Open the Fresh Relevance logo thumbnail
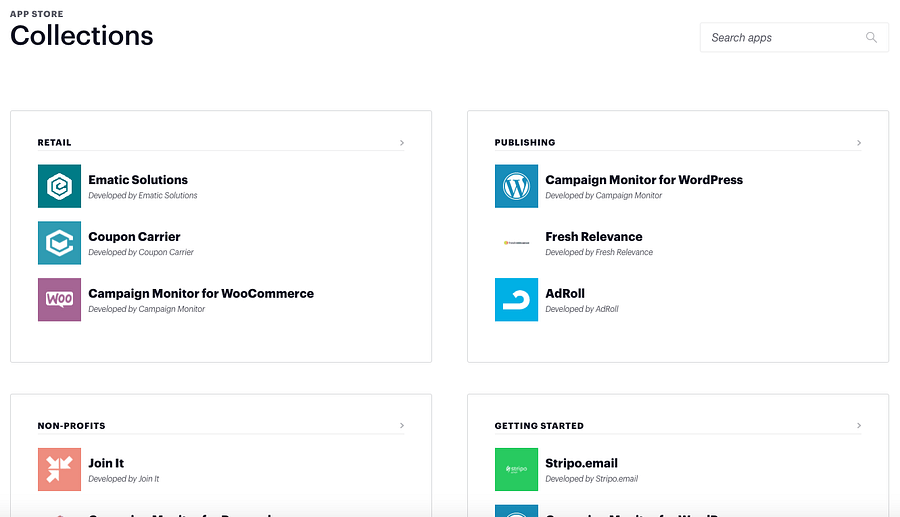900x517 pixels. coord(516,243)
